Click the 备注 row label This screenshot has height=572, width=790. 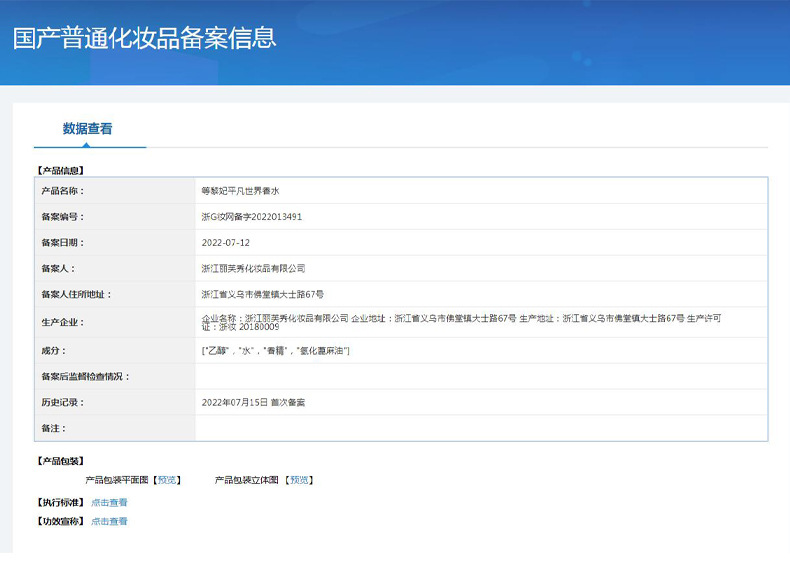pos(53,428)
